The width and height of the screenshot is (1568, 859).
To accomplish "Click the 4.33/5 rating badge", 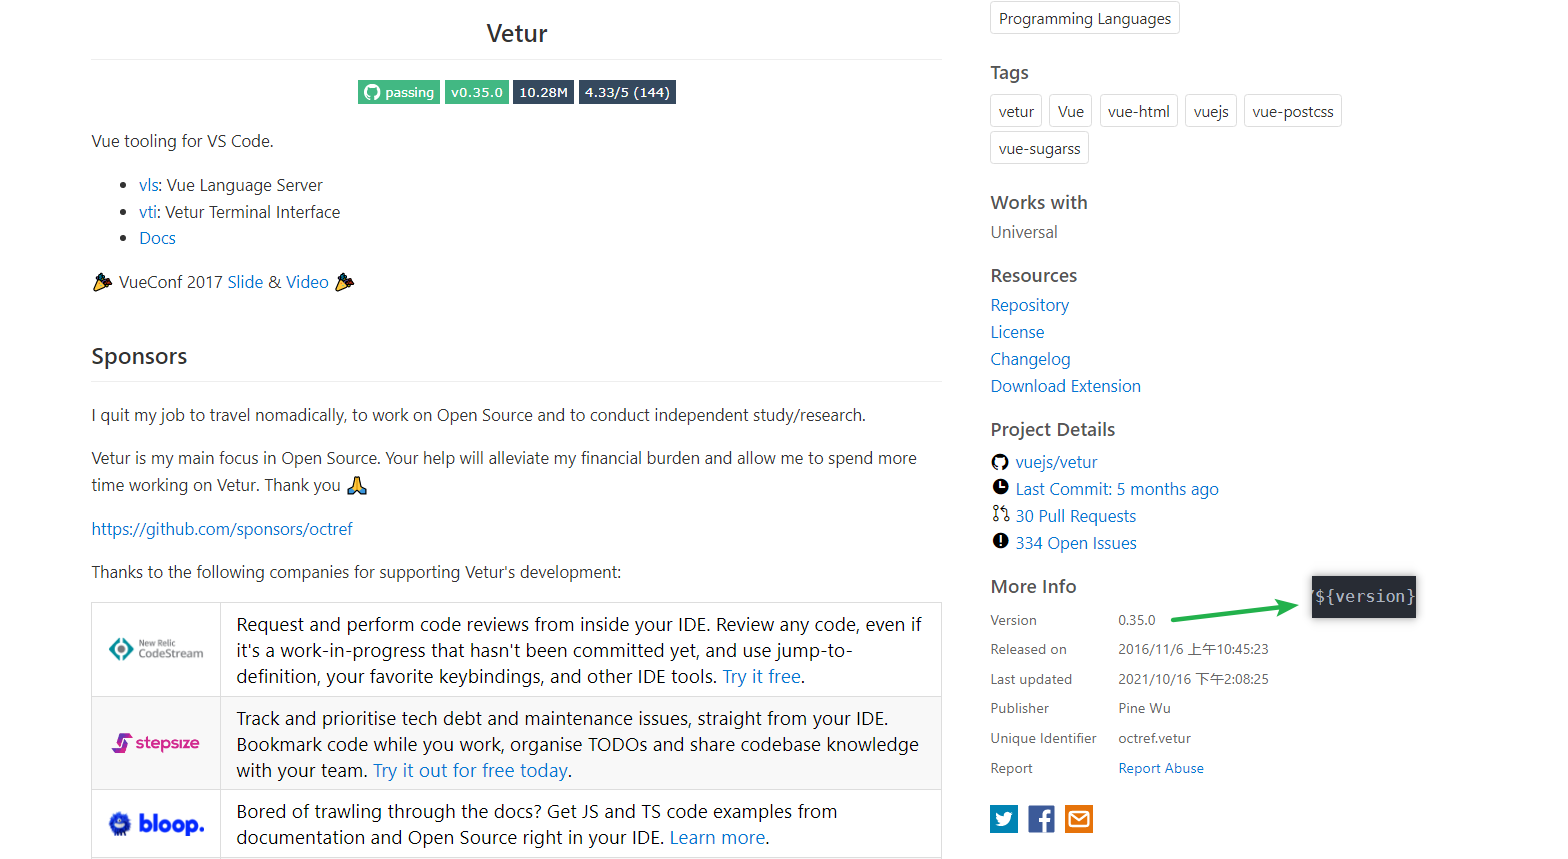I will [627, 92].
